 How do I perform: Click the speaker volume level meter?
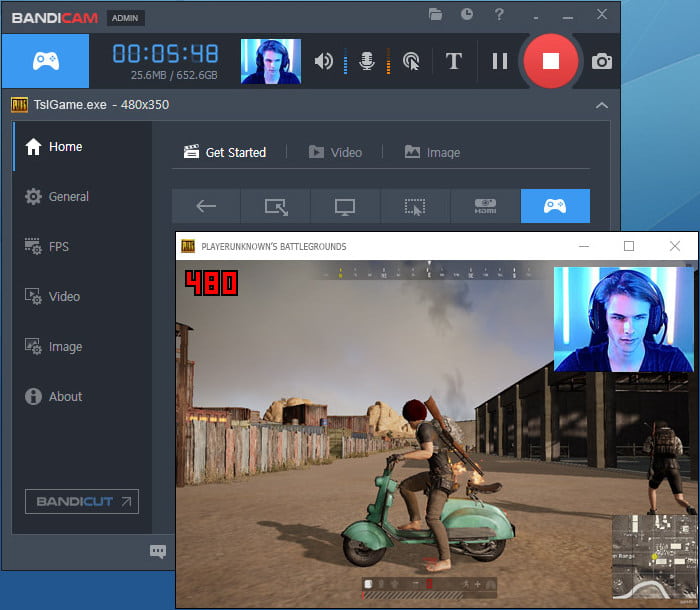click(x=346, y=61)
